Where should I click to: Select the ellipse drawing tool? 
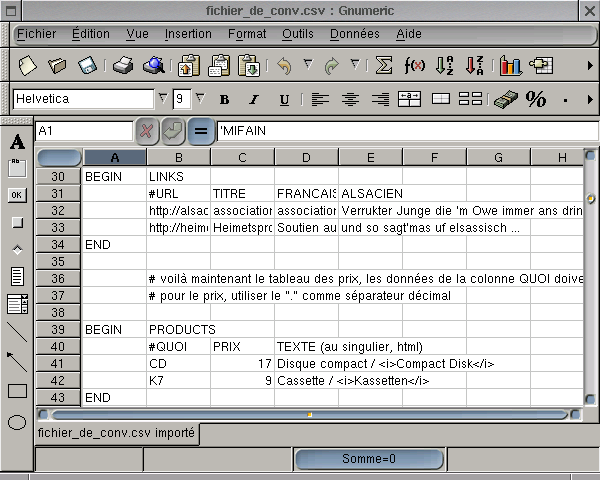pos(17,421)
